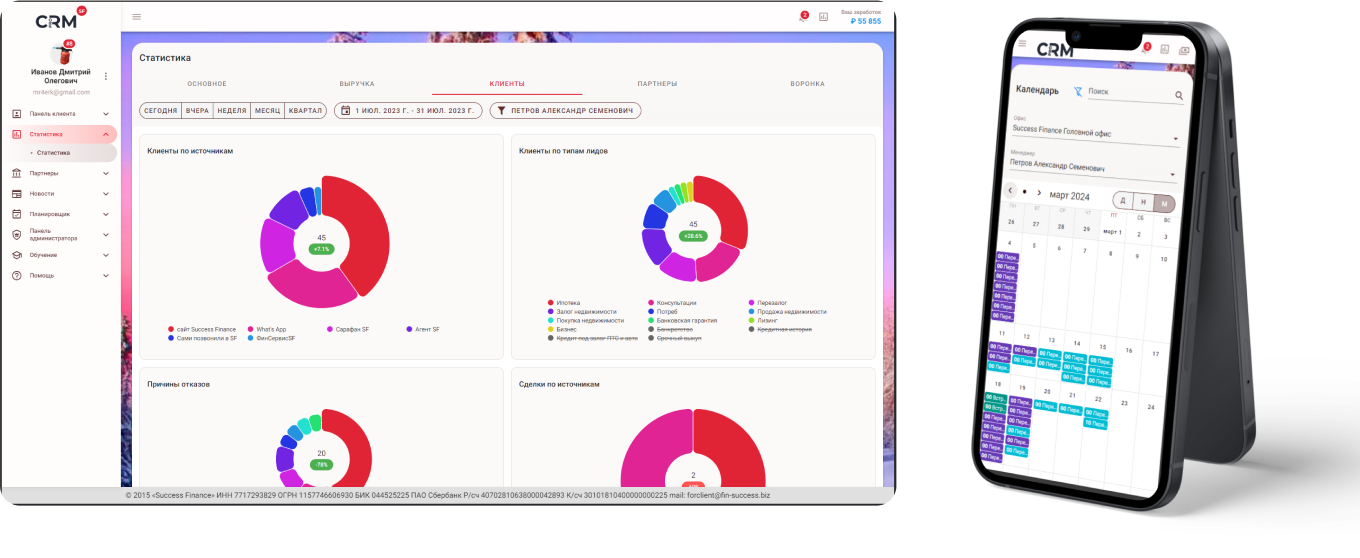This screenshot has width=1360, height=558.
Task: Switch to the Основное tab
Action: (207, 83)
